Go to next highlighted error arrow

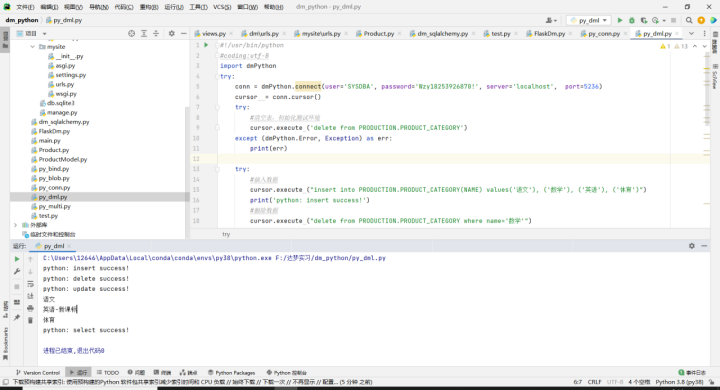(705, 46)
